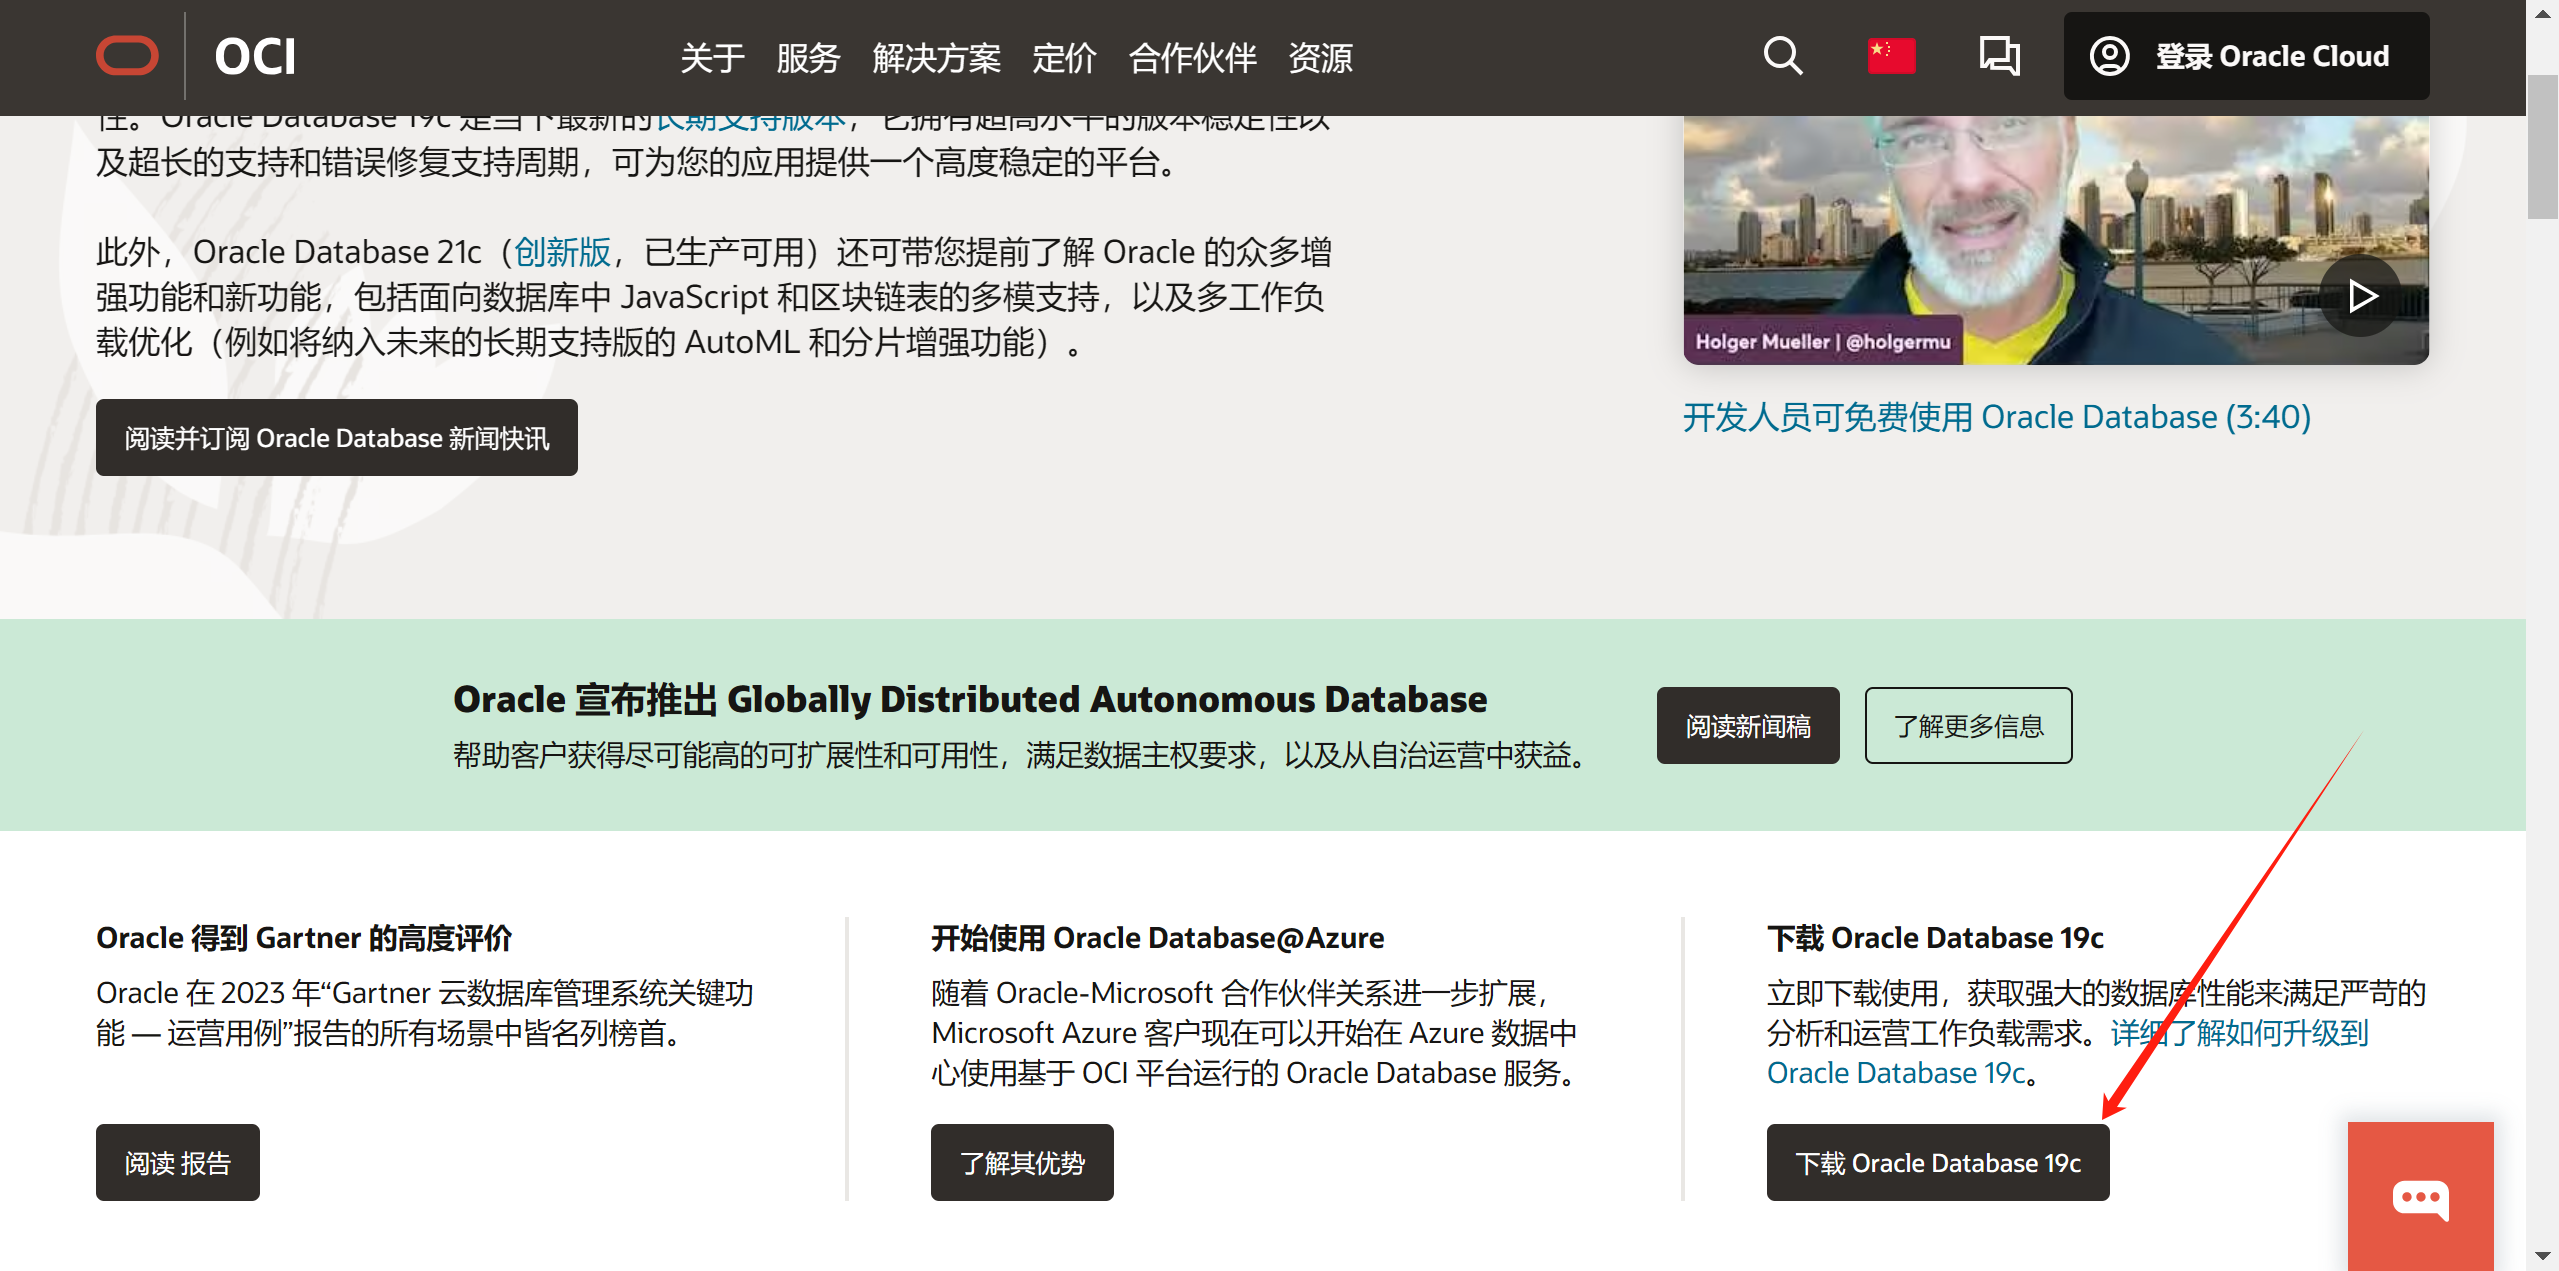Click the scrollbar down arrow
Screen dimensions: 2559x1271
(x=2543, y=1256)
